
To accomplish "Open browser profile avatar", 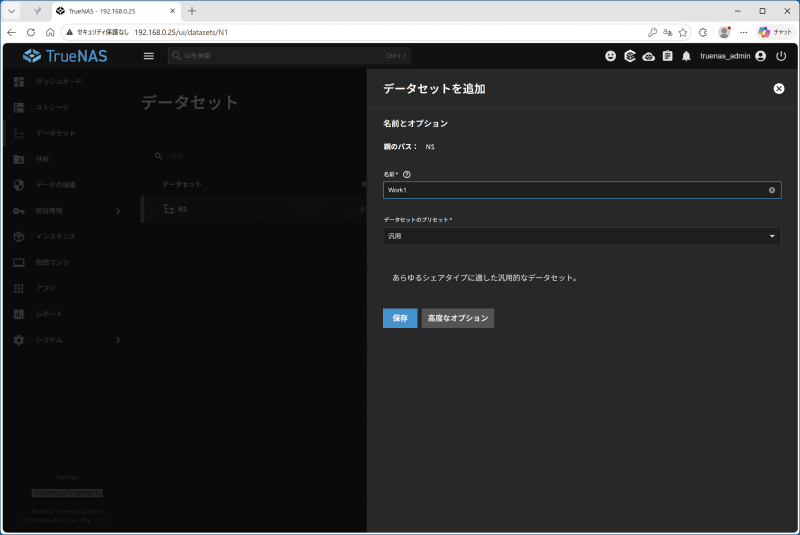I will coord(724,32).
